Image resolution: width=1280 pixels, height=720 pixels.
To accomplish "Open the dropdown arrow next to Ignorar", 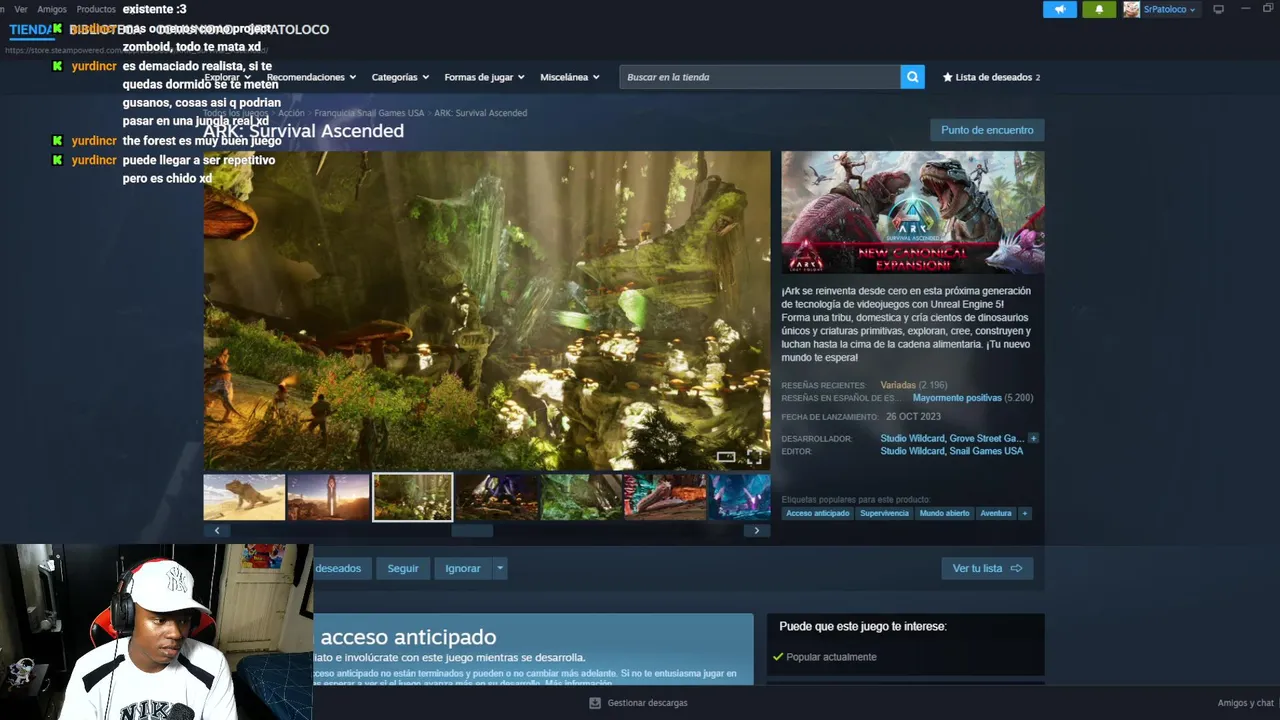I will [x=500, y=568].
